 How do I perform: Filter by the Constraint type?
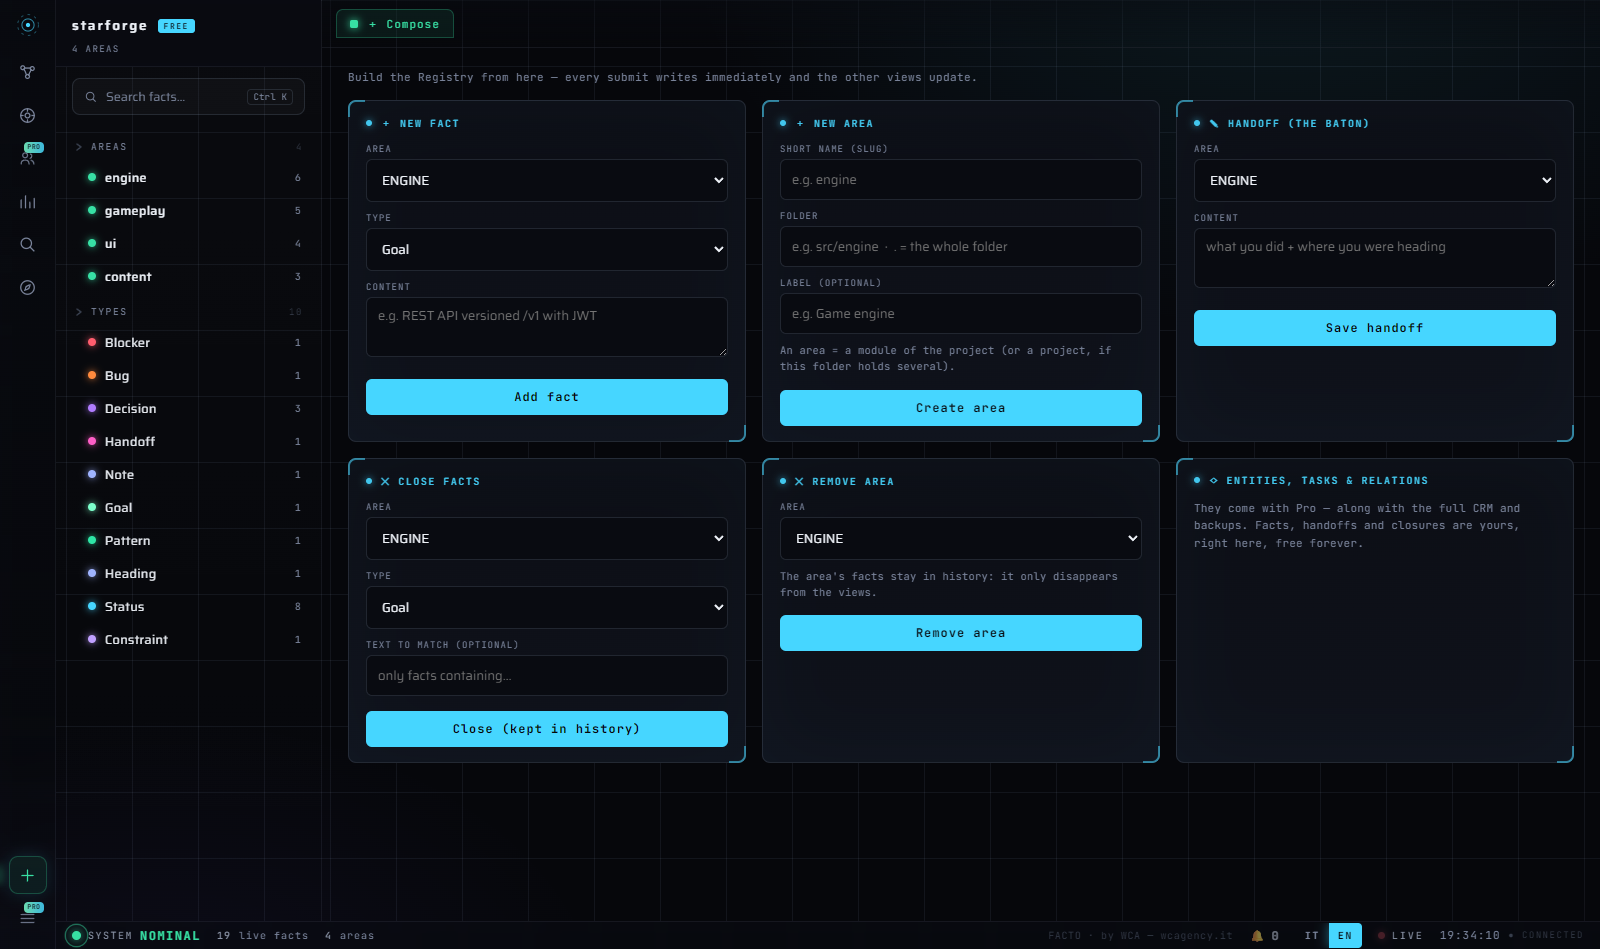coord(188,640)
